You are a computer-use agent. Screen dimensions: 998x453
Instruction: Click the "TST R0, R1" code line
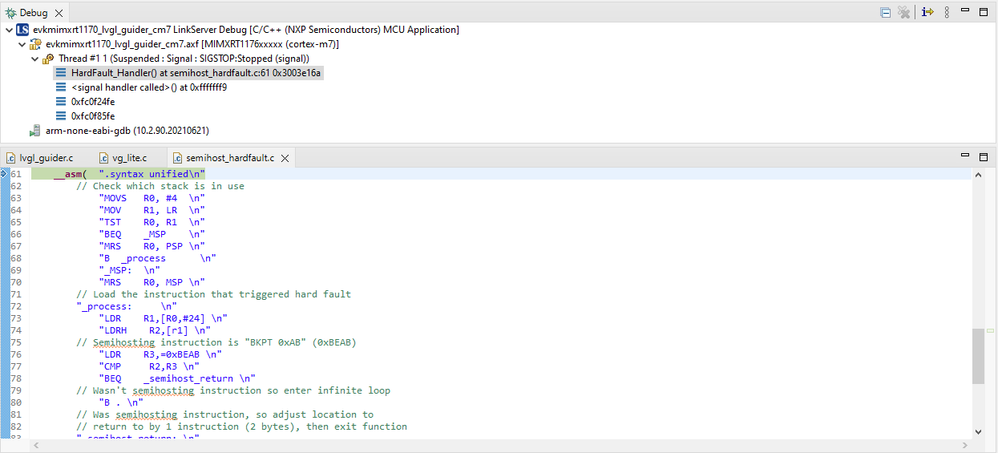152,222
